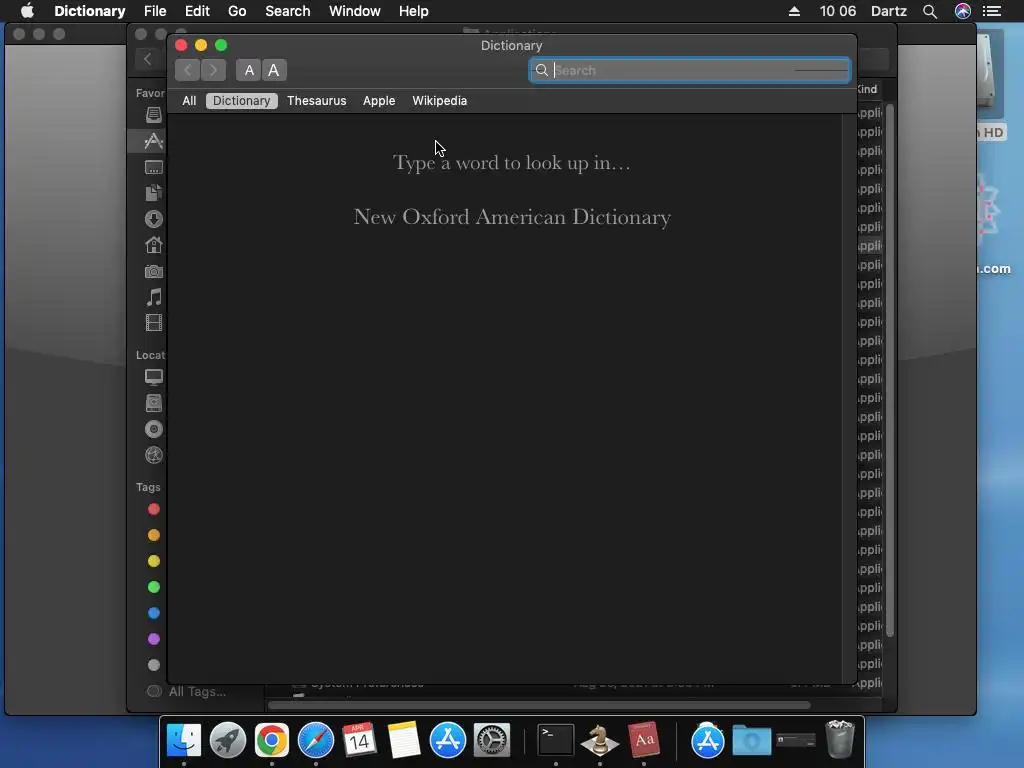
Task: Select the Dictionary source tab
Action: click(x=242, y=101)
